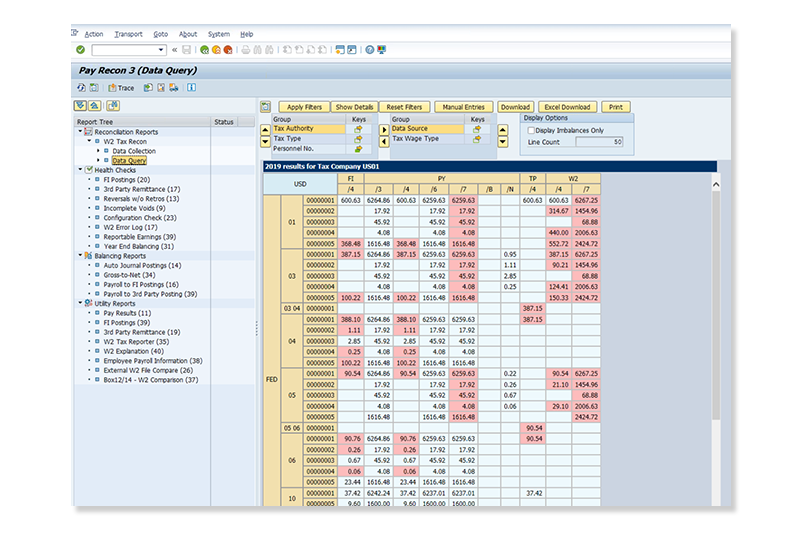Select Gross-to-Net (34) report
Image resolution: width=800 pixels, height=534 pixels.
129,275
